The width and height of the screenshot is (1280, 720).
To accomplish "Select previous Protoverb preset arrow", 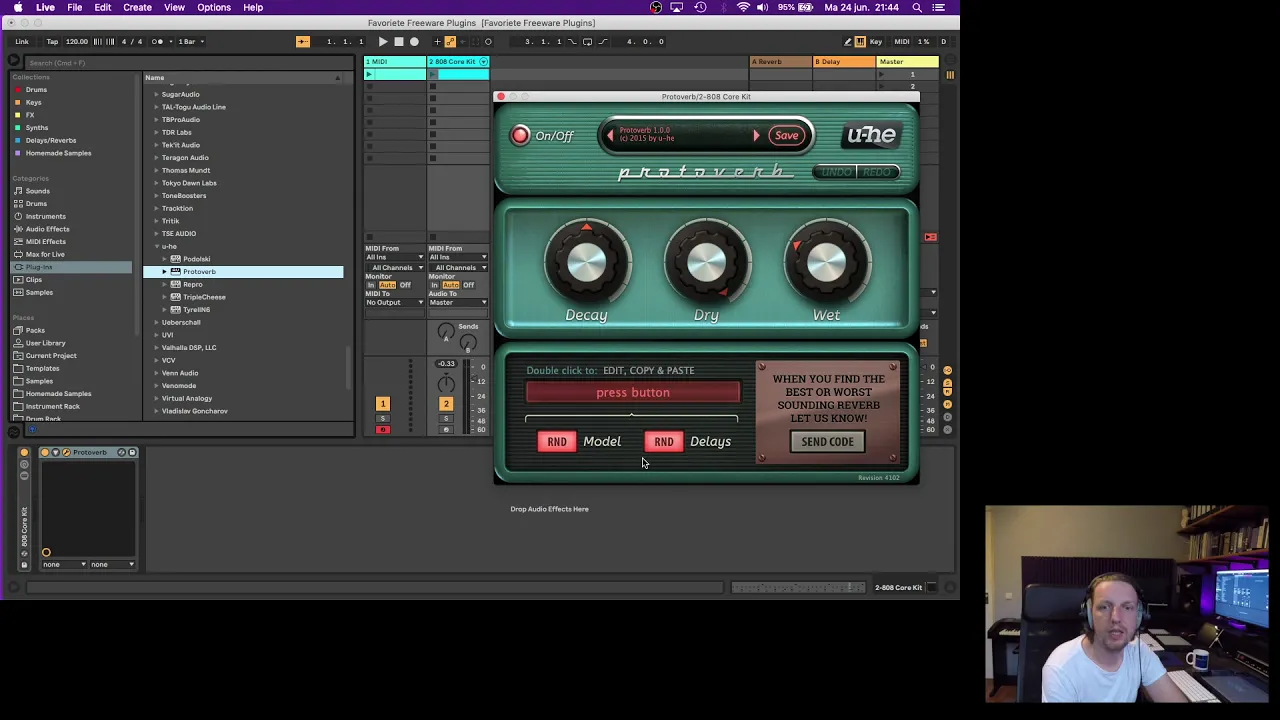I will pos(610,135).
